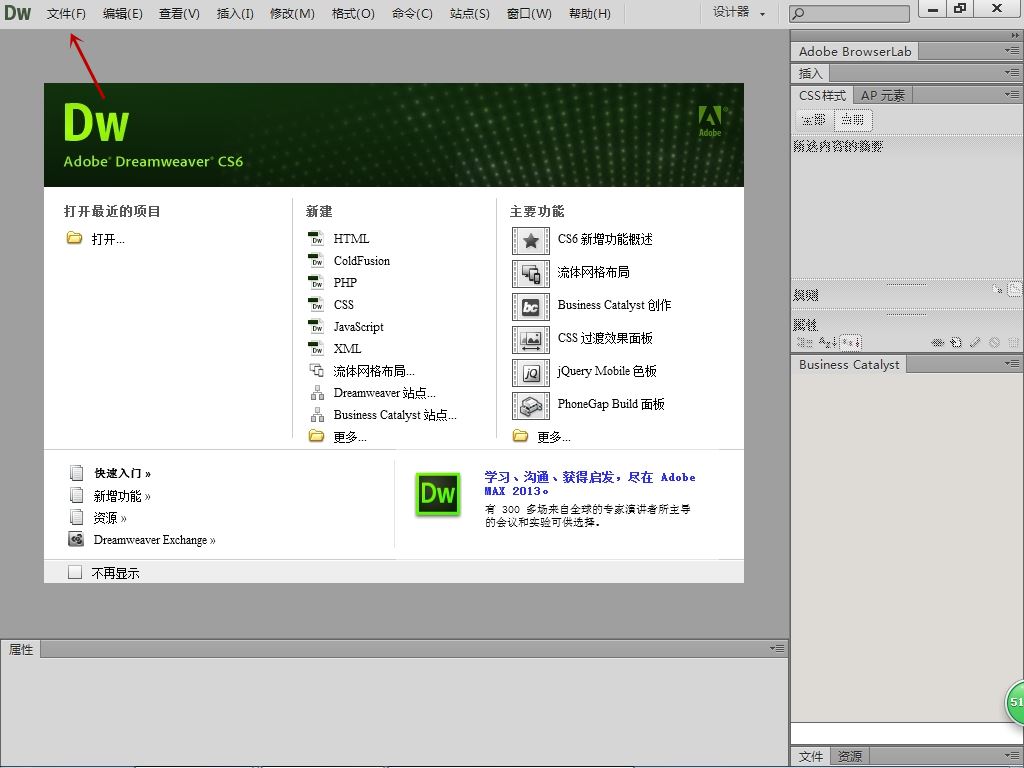Show only set properties in CSS panel
Image resolution: width=1024 pixels, height=768 pixels.
coord(850,342)
